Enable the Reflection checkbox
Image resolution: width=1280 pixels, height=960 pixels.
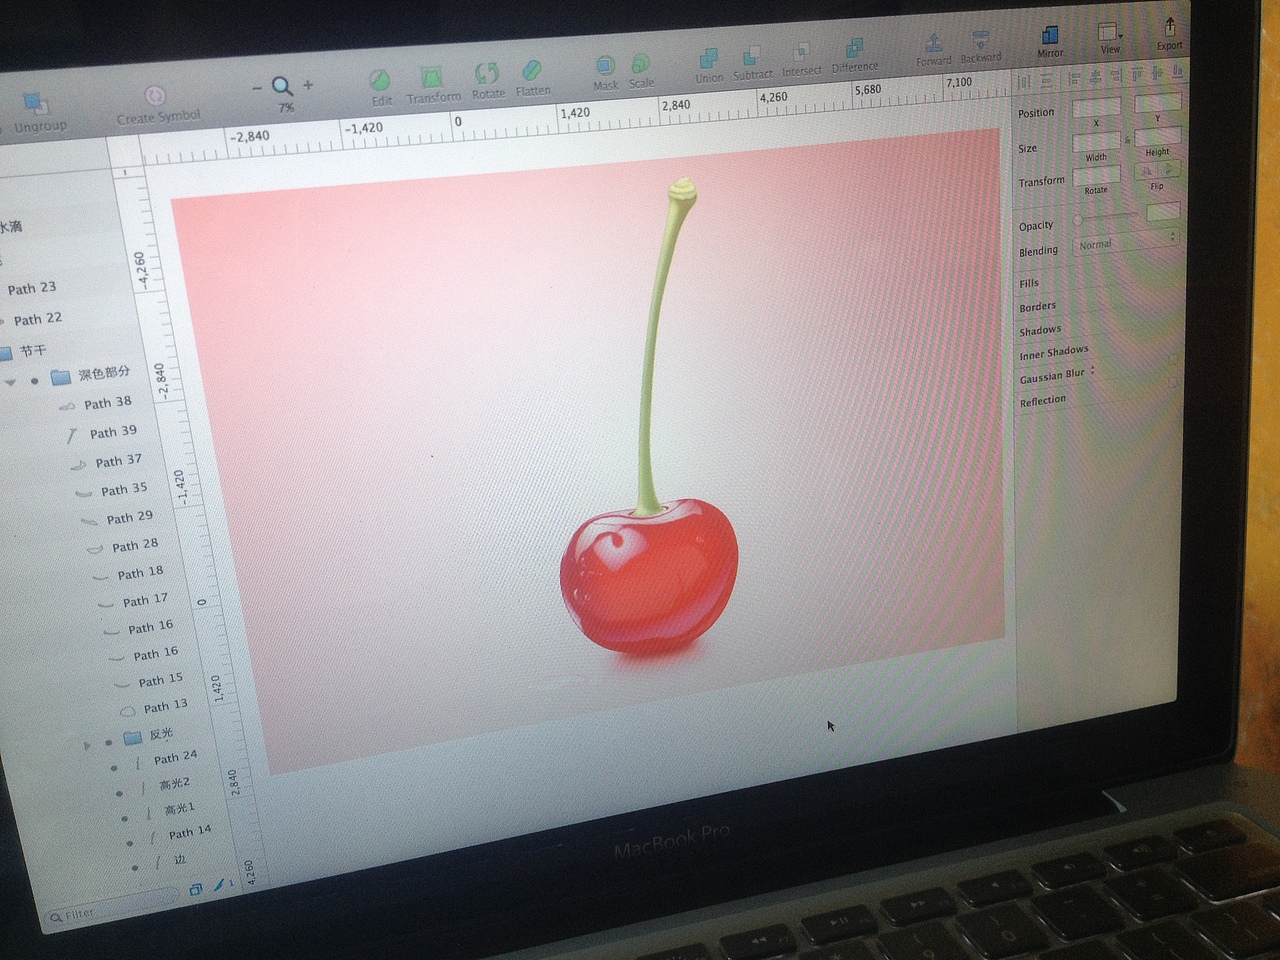[1172, 382]
